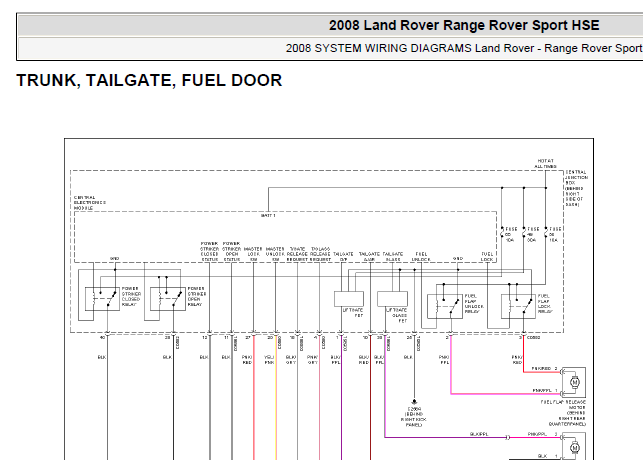Click the "Power Striker Closed Relay" text label
This screenshot has width=643, height=460.
point(131,296)
